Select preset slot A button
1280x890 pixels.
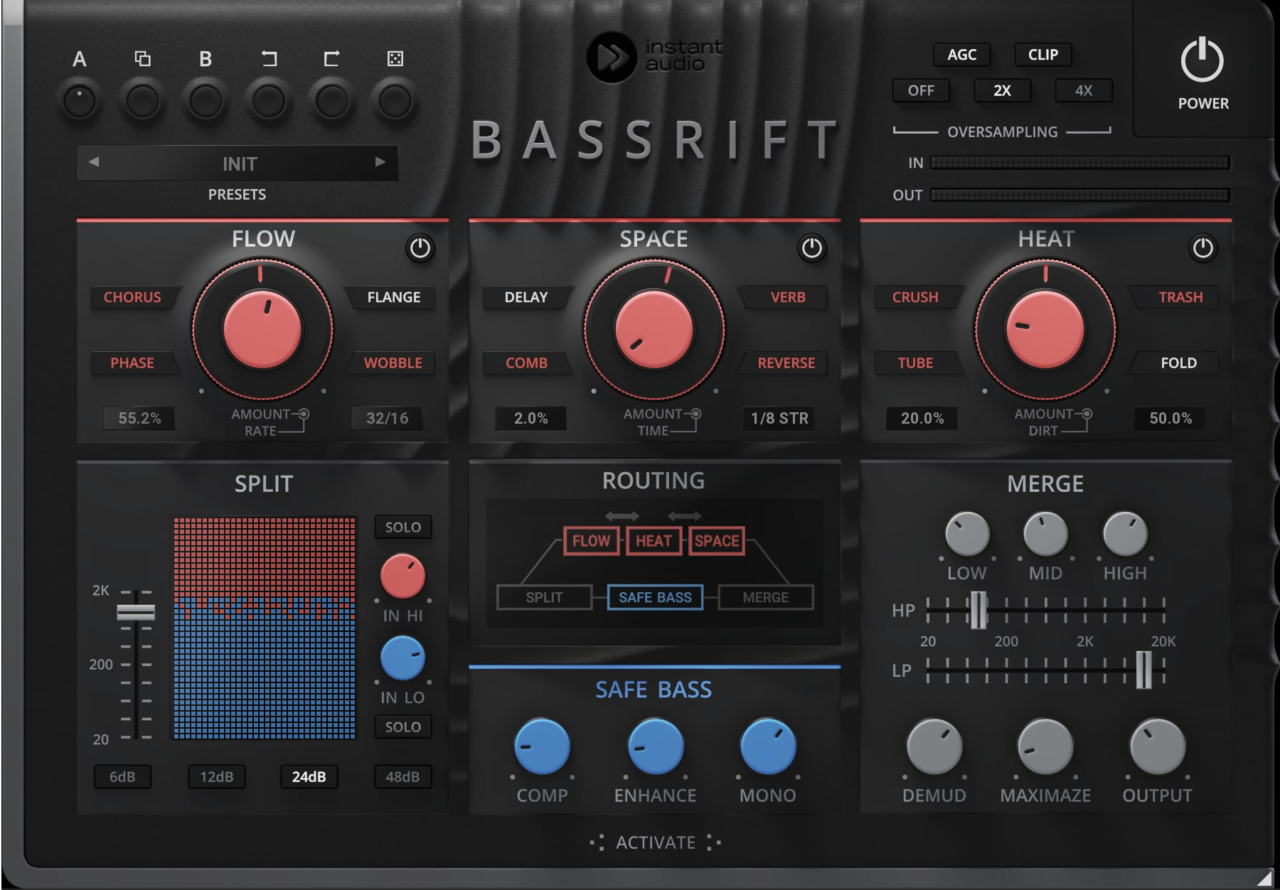[79, 101]
